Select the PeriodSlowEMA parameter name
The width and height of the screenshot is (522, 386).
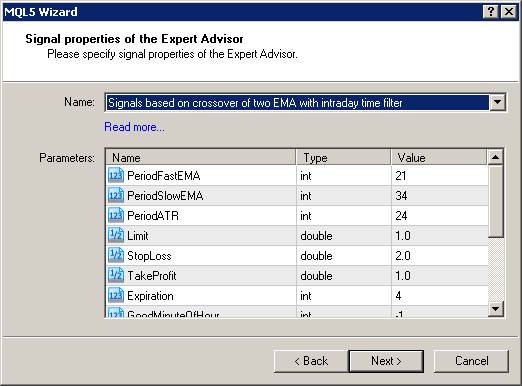tap(165, 196)
